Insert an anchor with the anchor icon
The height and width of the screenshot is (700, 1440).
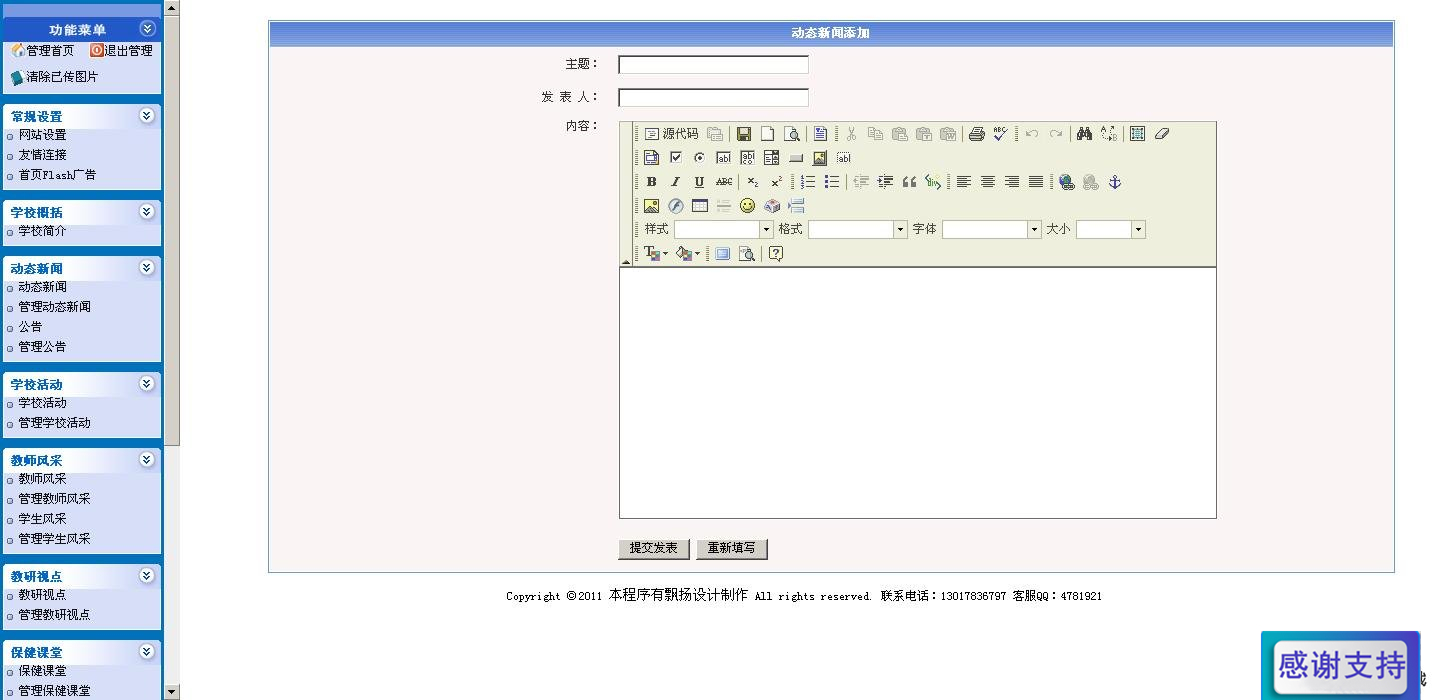click(x=1114, y=182)
